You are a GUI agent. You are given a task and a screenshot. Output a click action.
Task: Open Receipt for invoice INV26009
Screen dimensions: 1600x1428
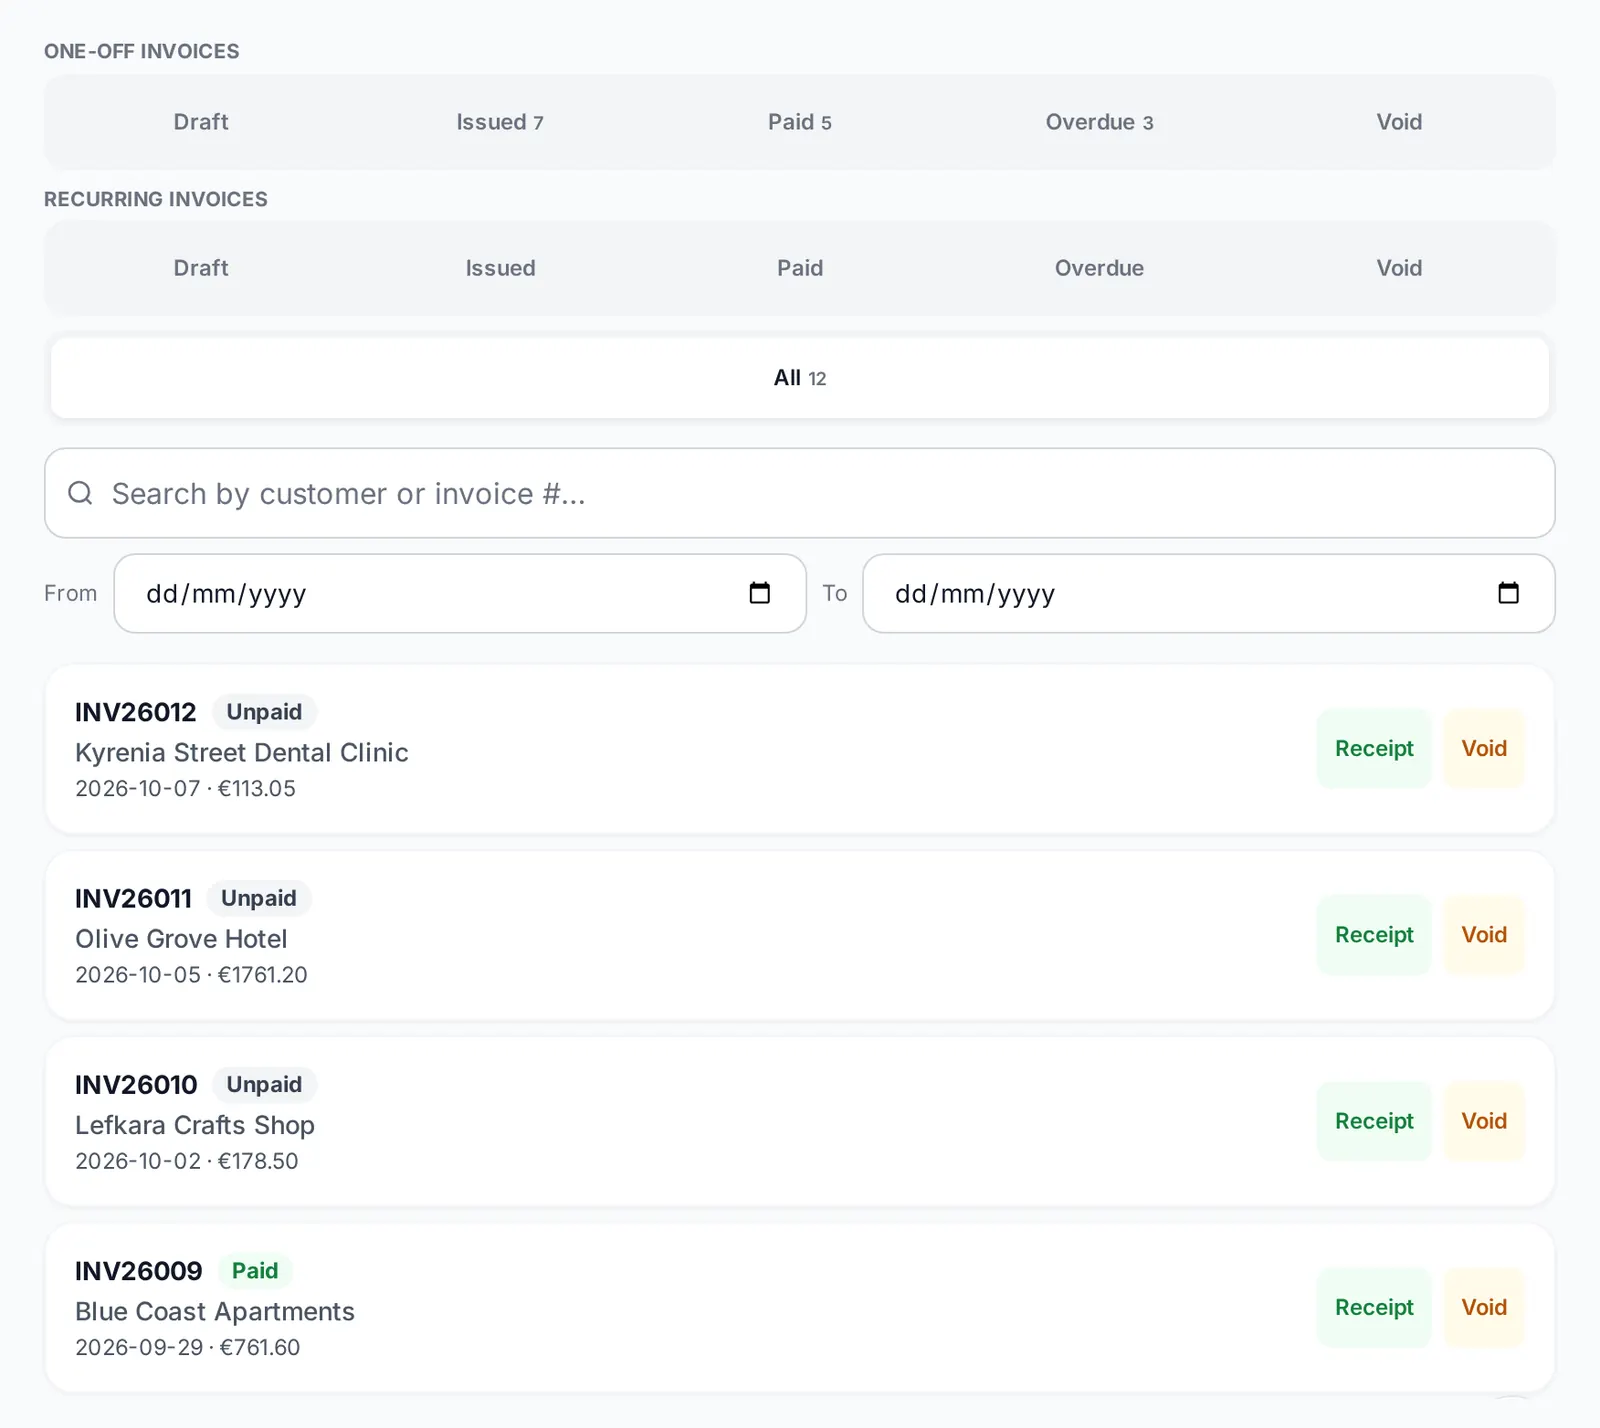click(1374, 1308)
